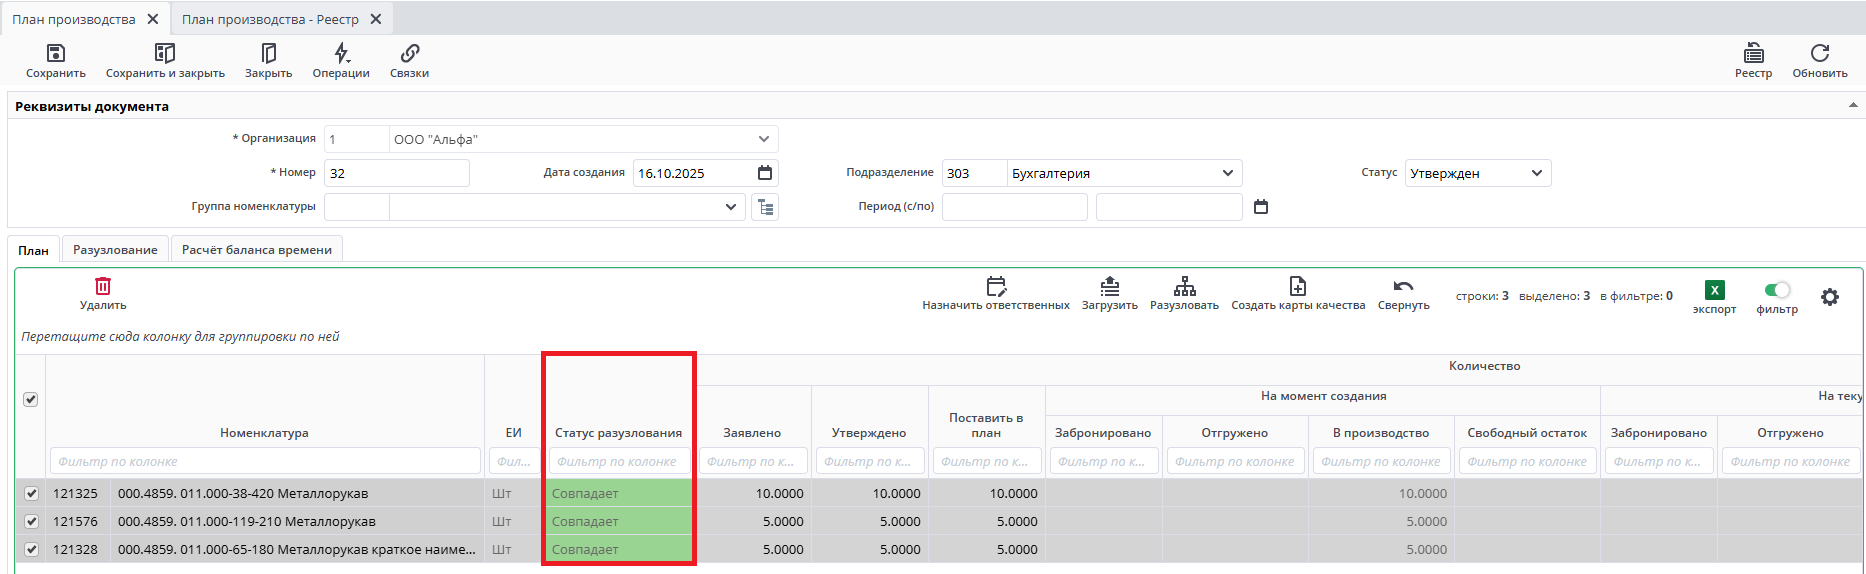Click the Refresh (Обновить) icon
This screenshot has width=1866, height=574.
(x=1819, y=54)
